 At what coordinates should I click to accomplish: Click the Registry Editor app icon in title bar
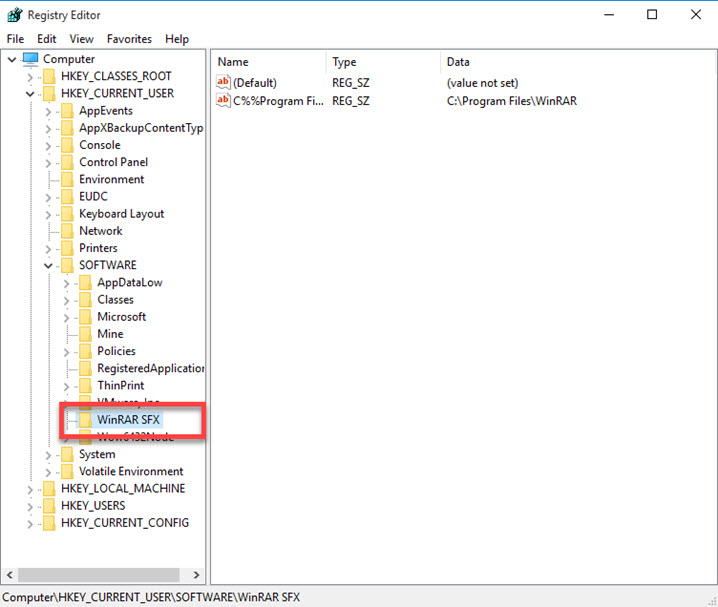click(x=14, y=15)
